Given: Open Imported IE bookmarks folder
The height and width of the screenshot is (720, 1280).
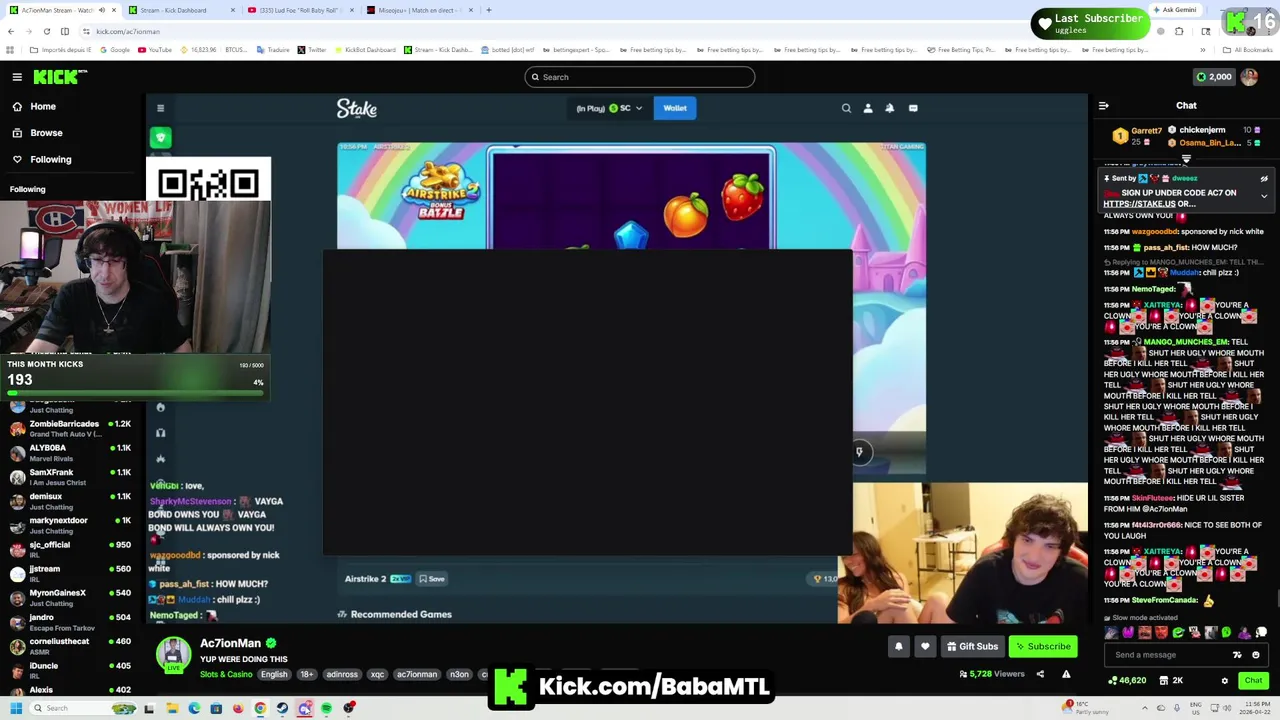Looking at the screenshot, I should [x=60, y=50].
